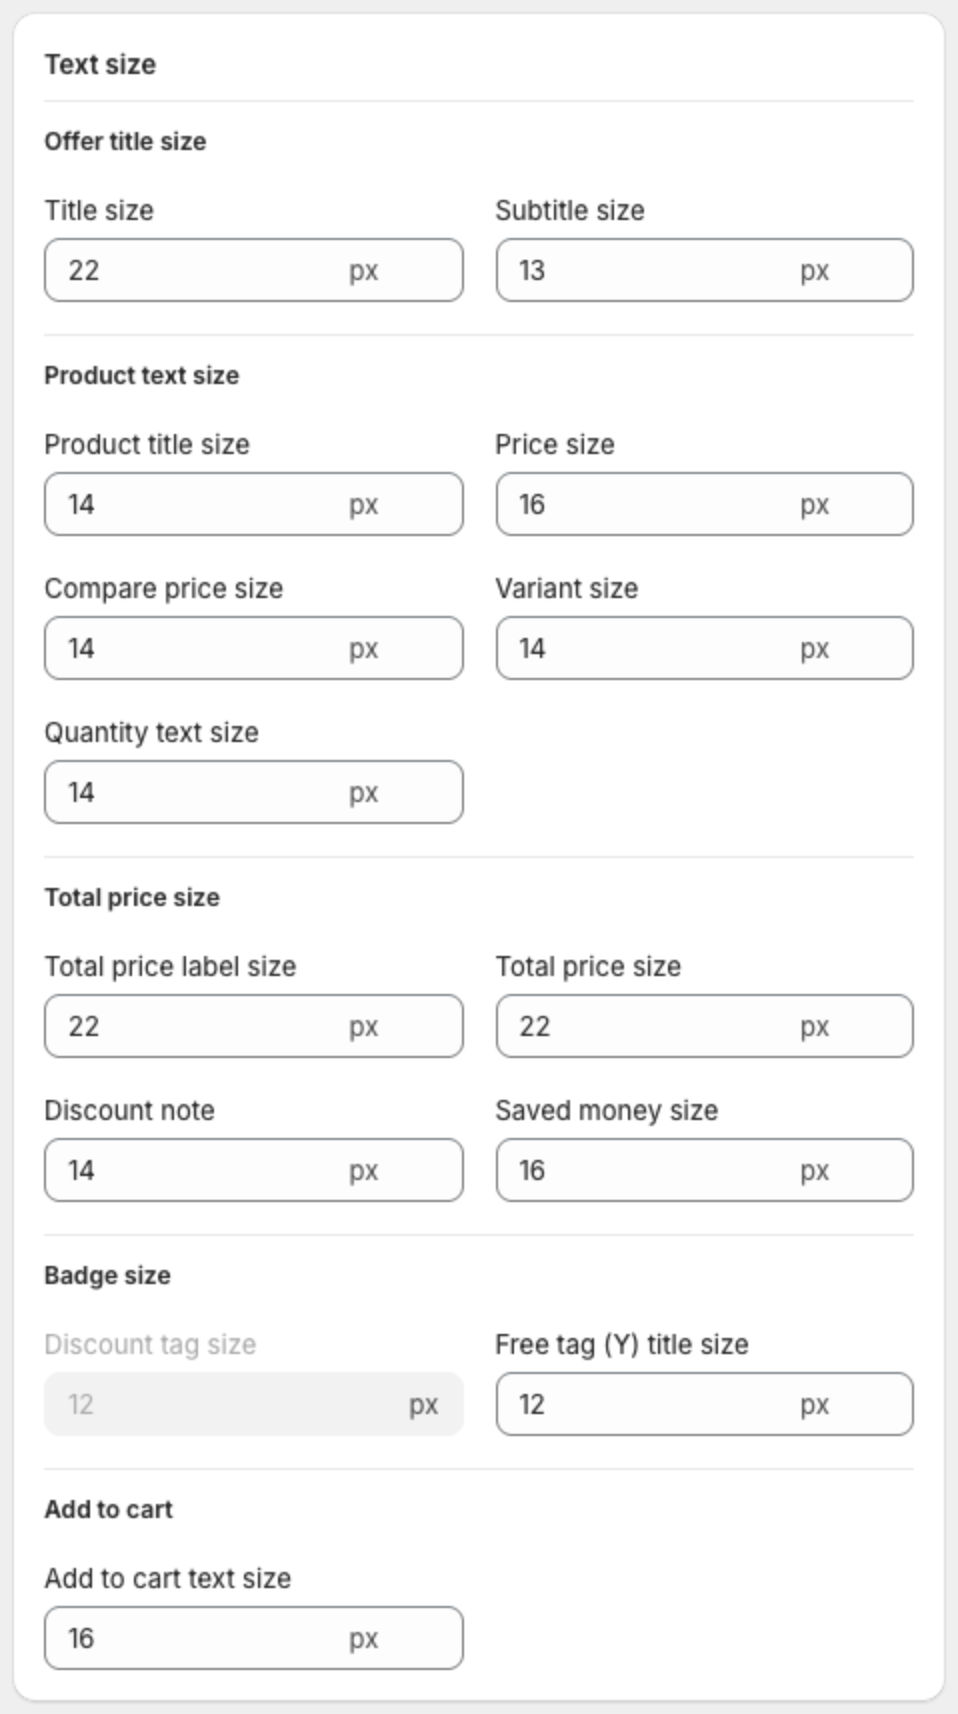
Task: Focus the Product title size field
Action: [254, 504]
